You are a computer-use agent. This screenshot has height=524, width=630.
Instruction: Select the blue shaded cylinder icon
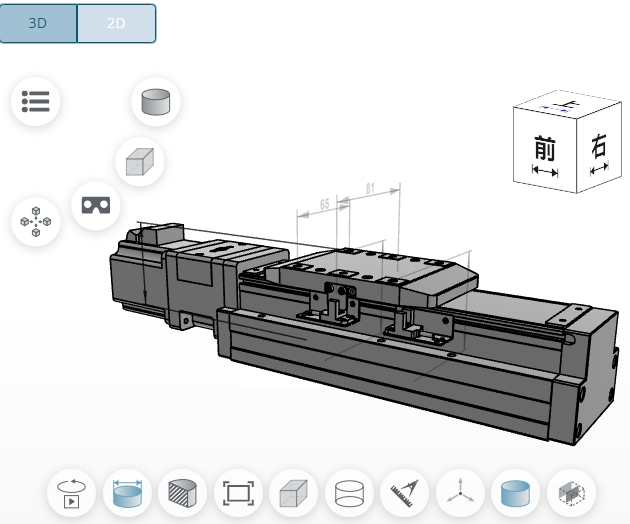tap(516, 493)
